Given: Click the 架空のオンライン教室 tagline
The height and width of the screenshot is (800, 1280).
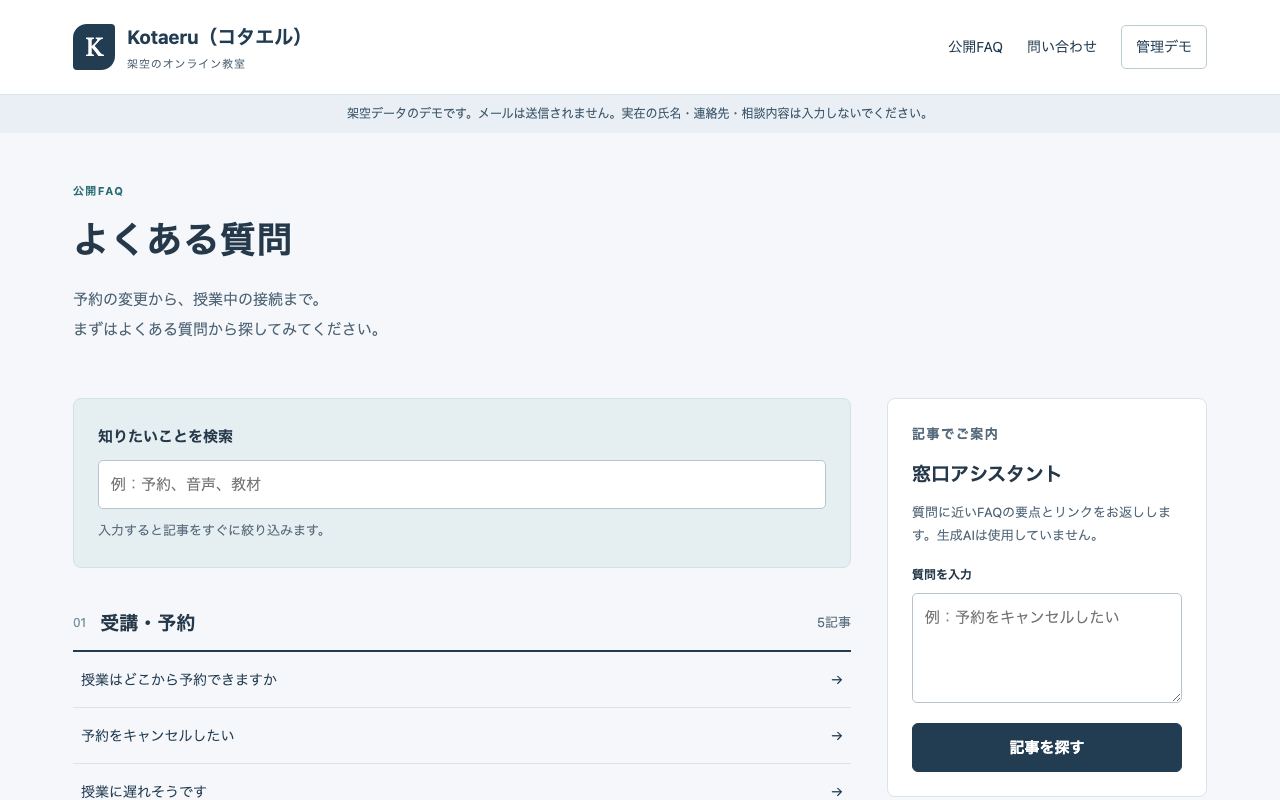Looking at the screenshot, I should [186, 64].
